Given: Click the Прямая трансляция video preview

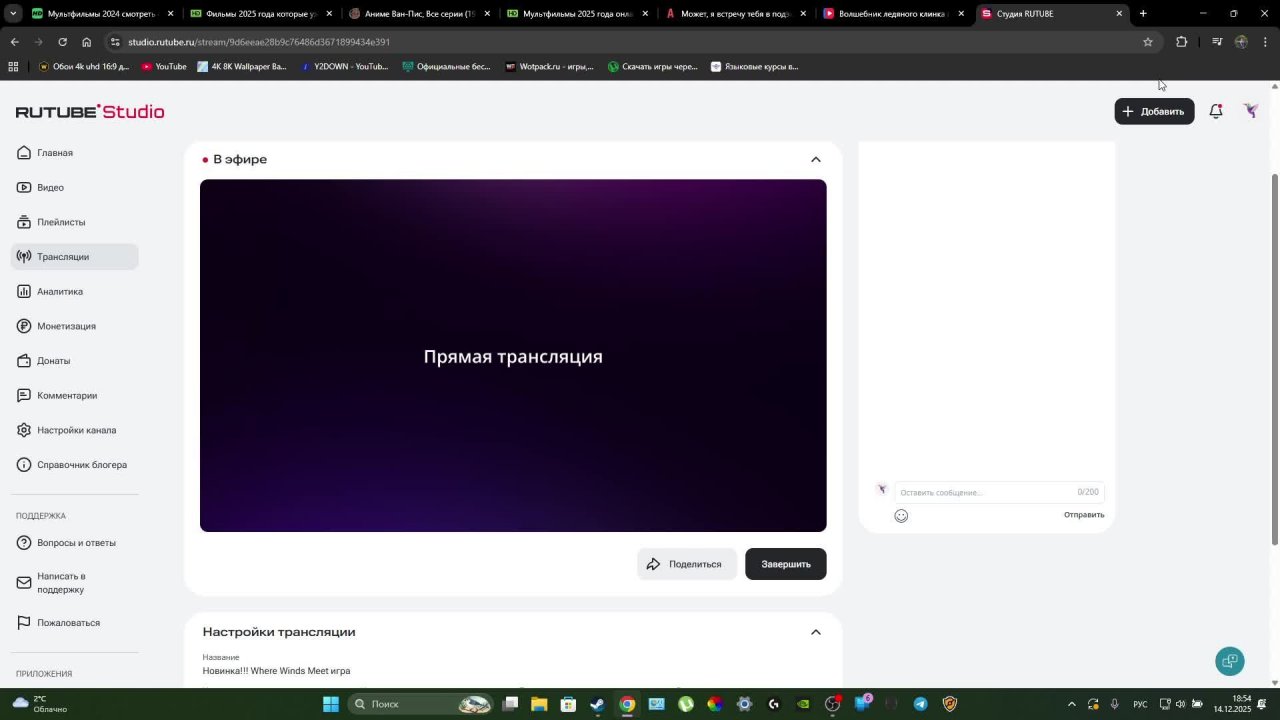Looking at the screenshot, I should click(513, 356).
